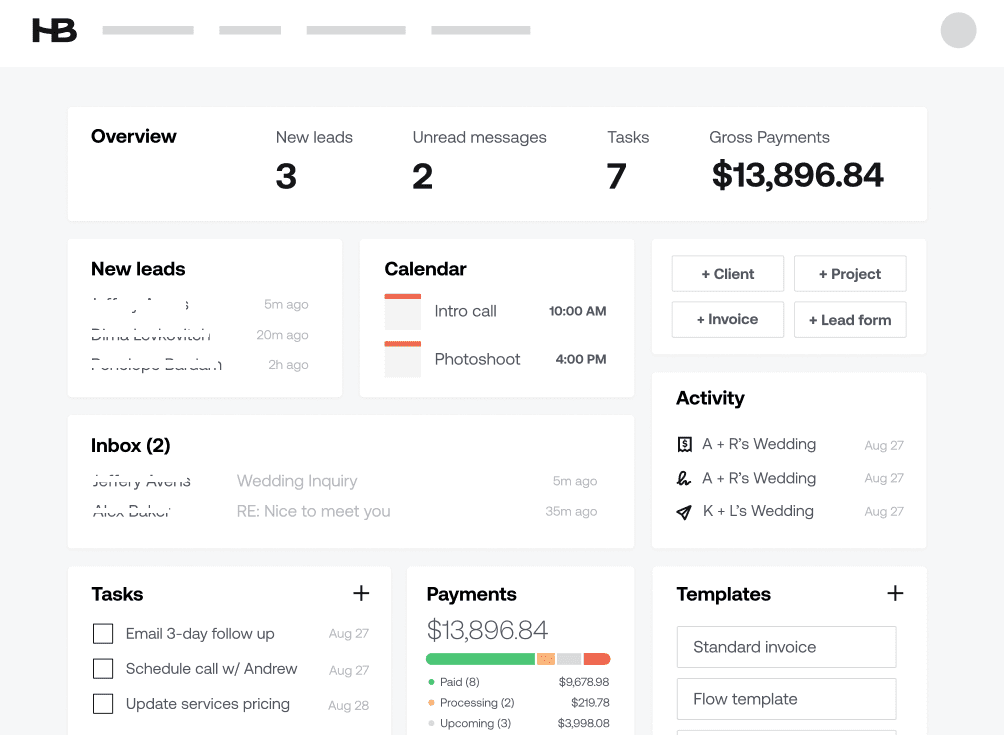
Task: Click the 4:00 PM event time
Action: pos(581,359)
